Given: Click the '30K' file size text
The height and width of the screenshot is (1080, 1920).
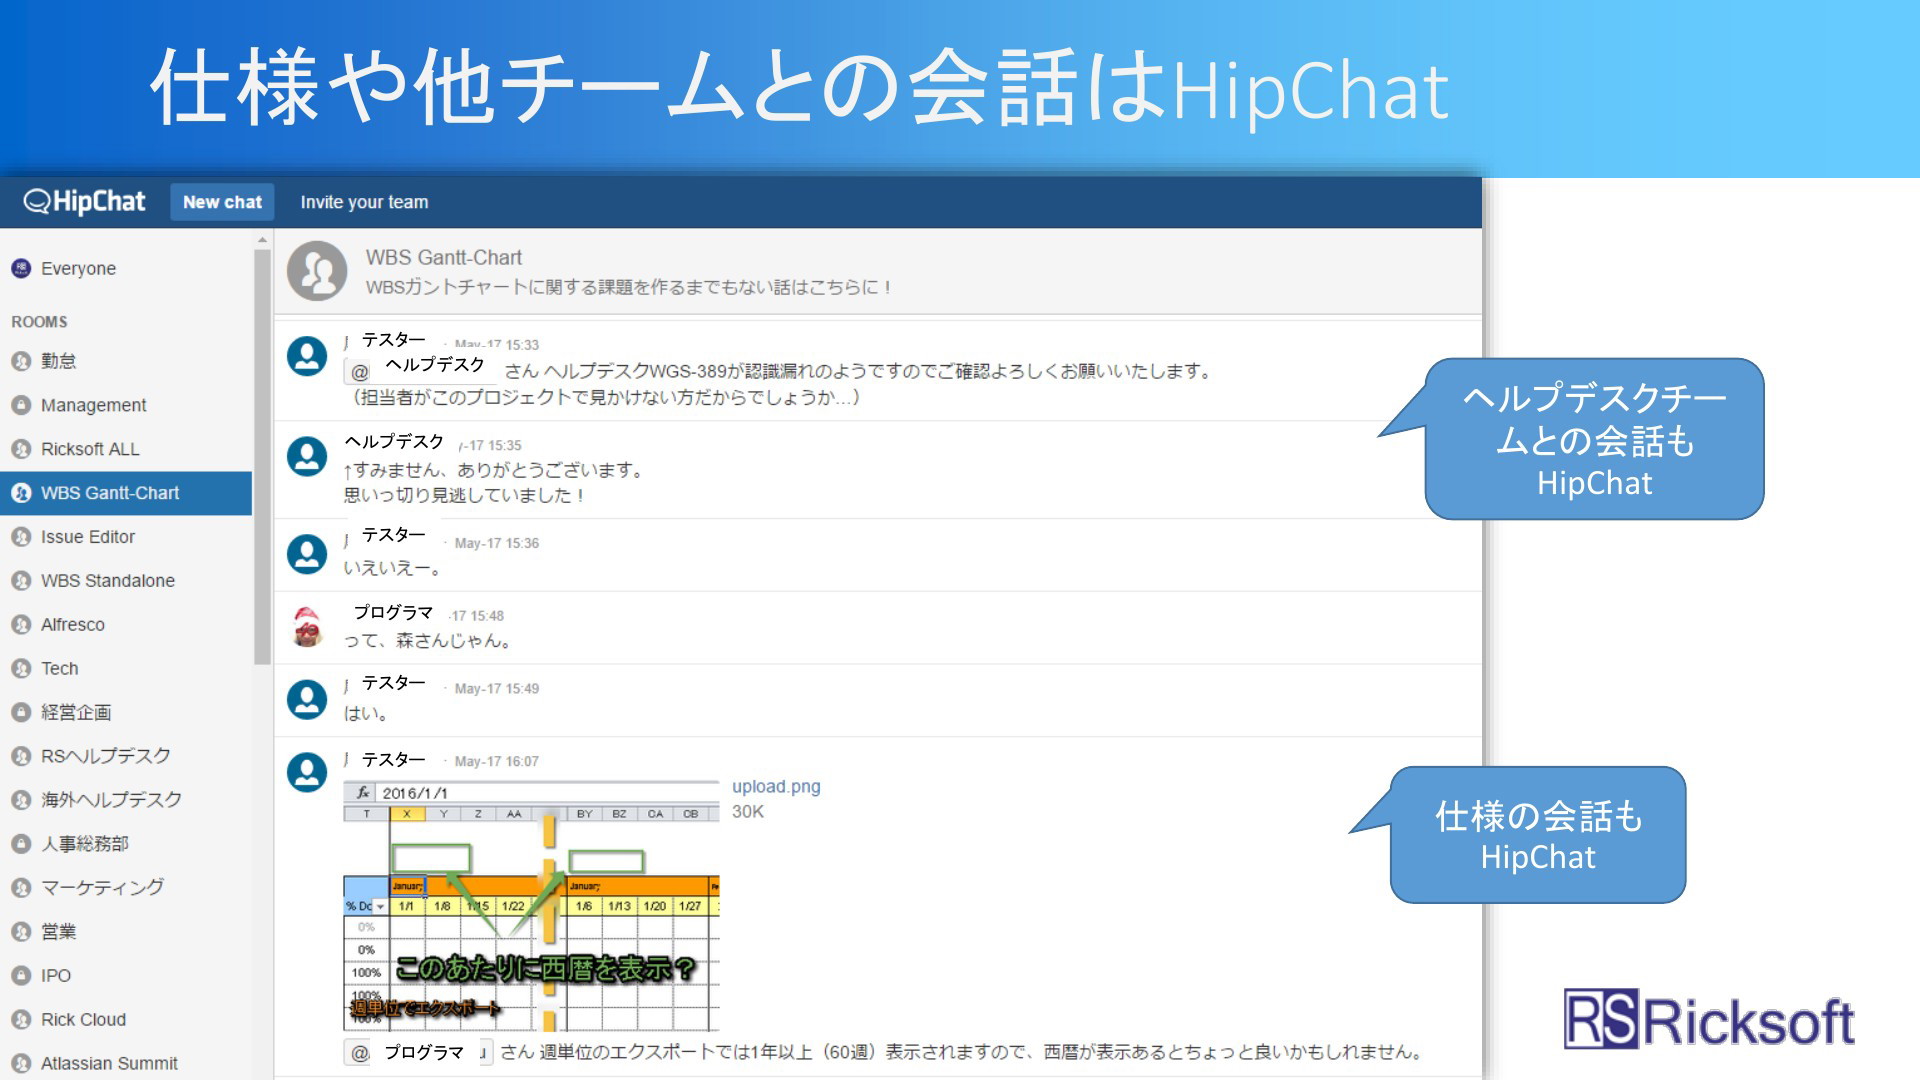Looking at the screenshot, I should coord(747,812).
